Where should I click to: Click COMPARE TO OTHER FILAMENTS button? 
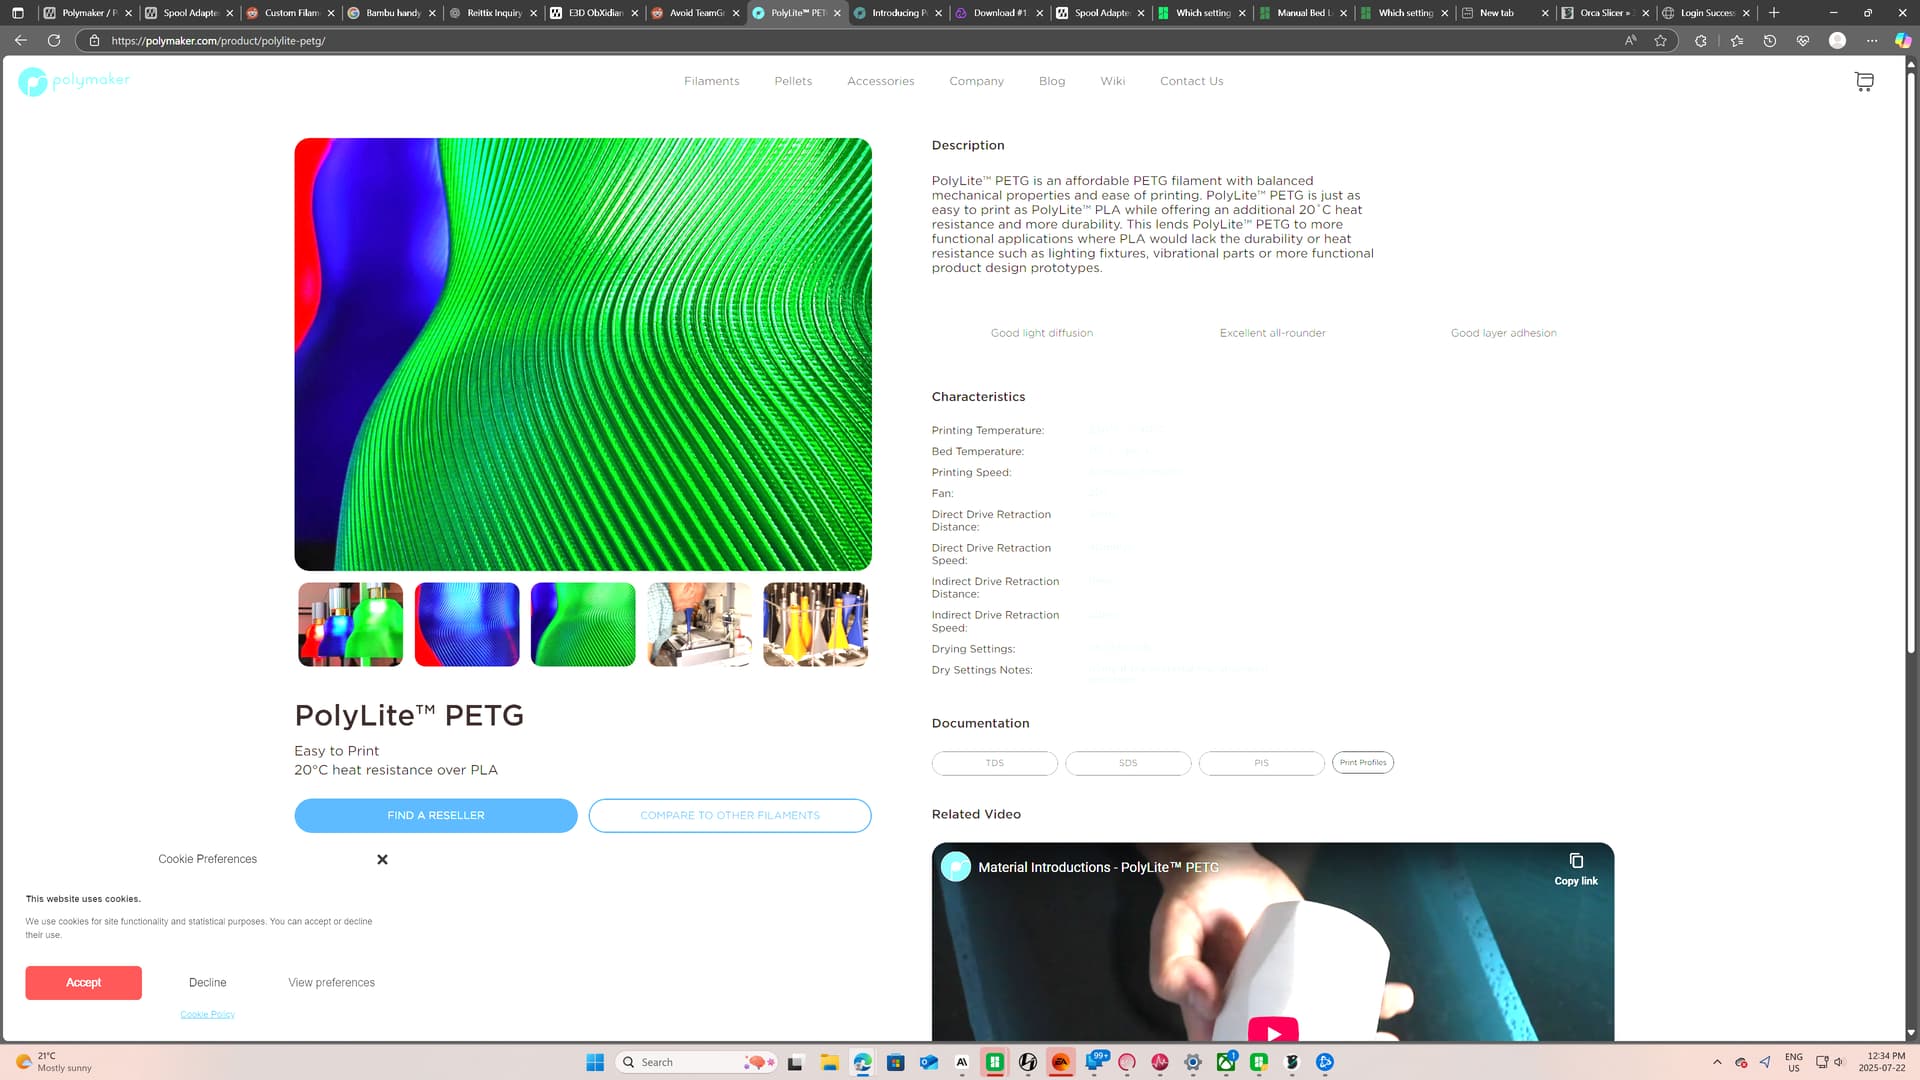[730, 815]
